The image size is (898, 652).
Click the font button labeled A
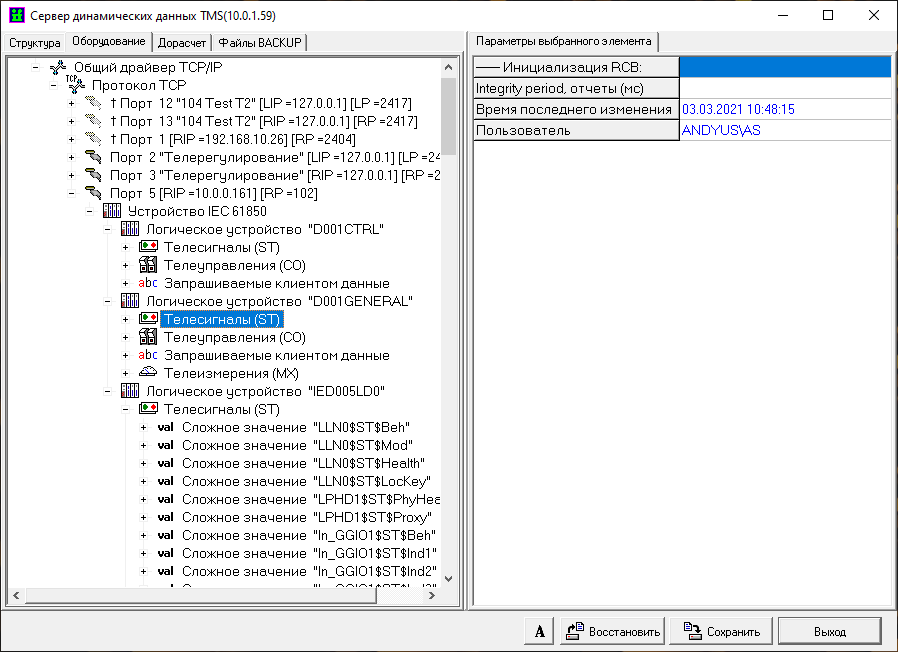(x=540, y=631)
